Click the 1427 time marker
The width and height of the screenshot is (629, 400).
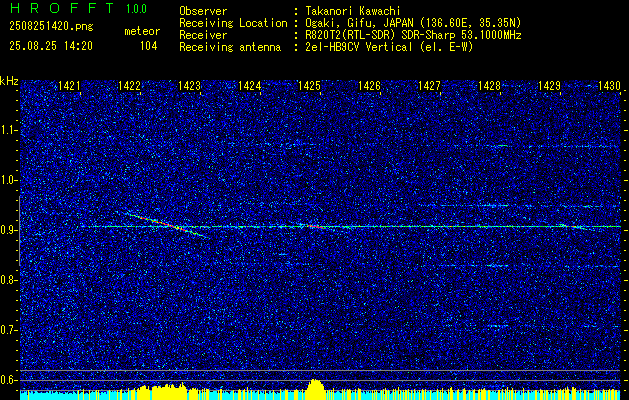pos(429,85)
